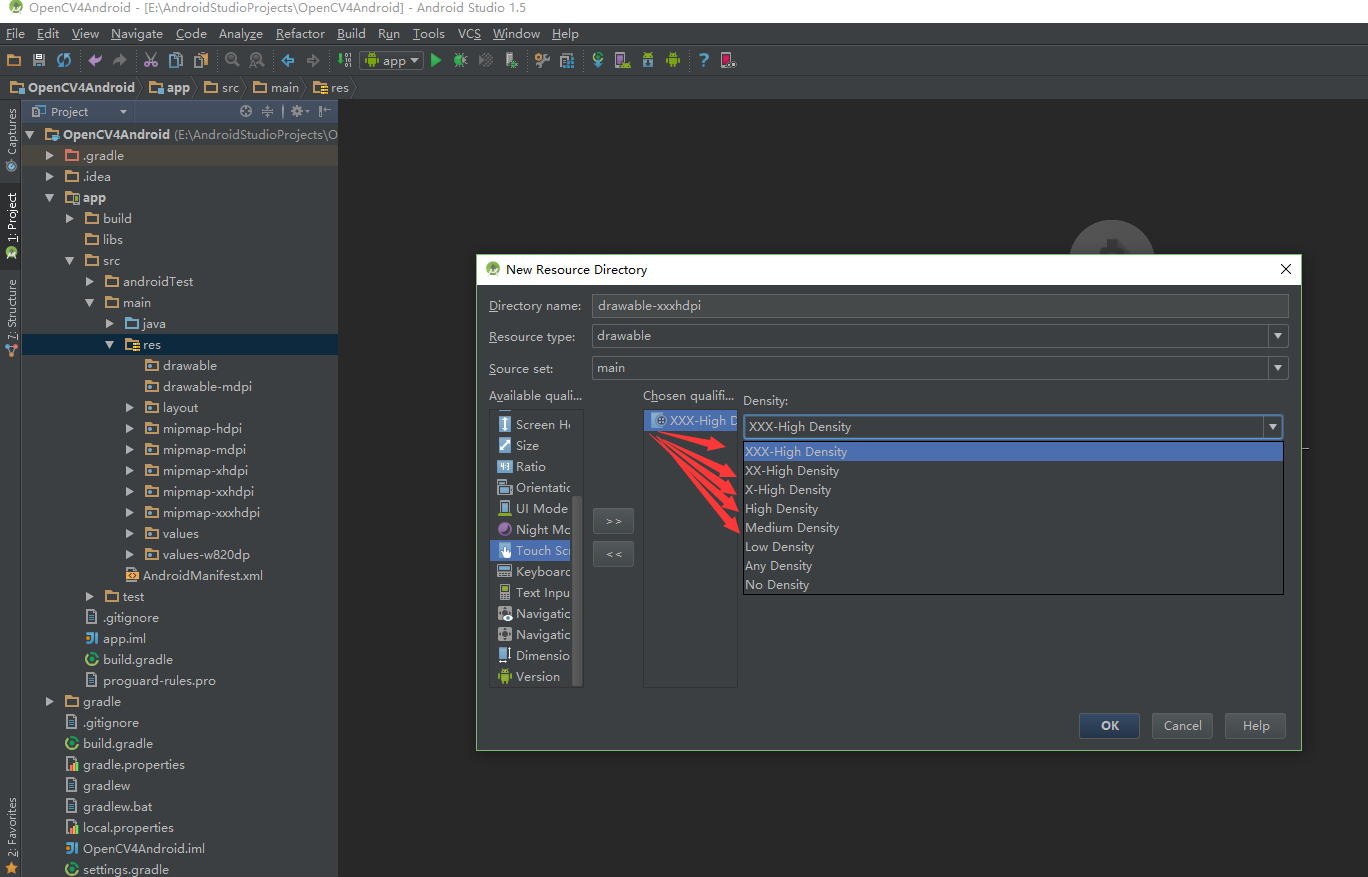Open the VCS menu
Image resolution: width=1368 pixels, height=877 pixels.
click(469, 34)
